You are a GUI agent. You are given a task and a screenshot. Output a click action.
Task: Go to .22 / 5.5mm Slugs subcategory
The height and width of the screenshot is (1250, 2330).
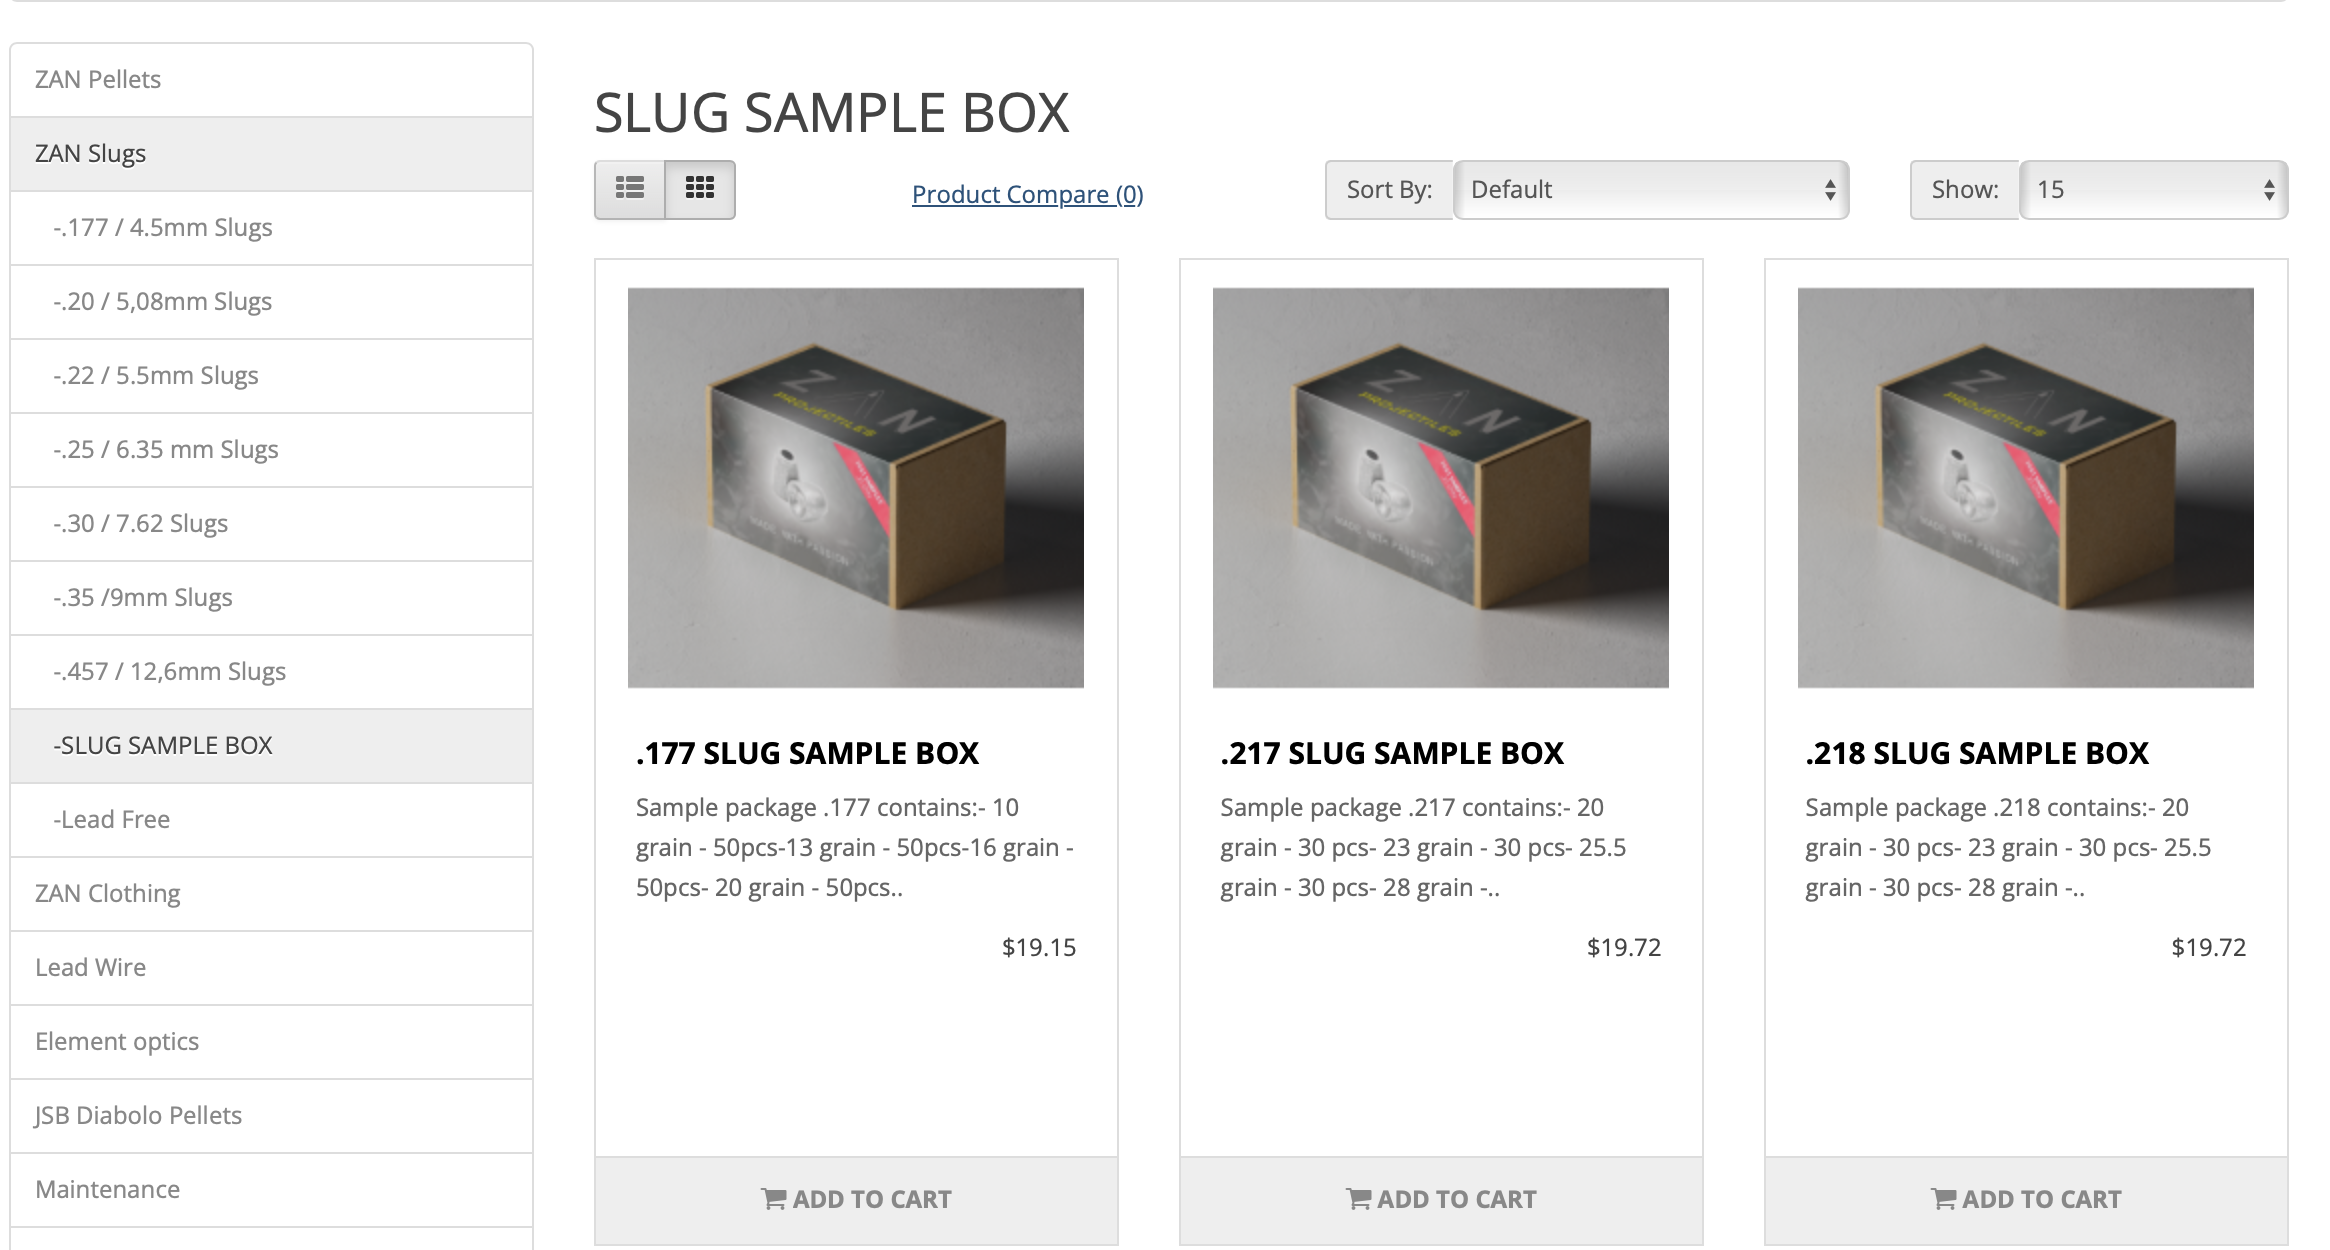[x=271, y=376]
